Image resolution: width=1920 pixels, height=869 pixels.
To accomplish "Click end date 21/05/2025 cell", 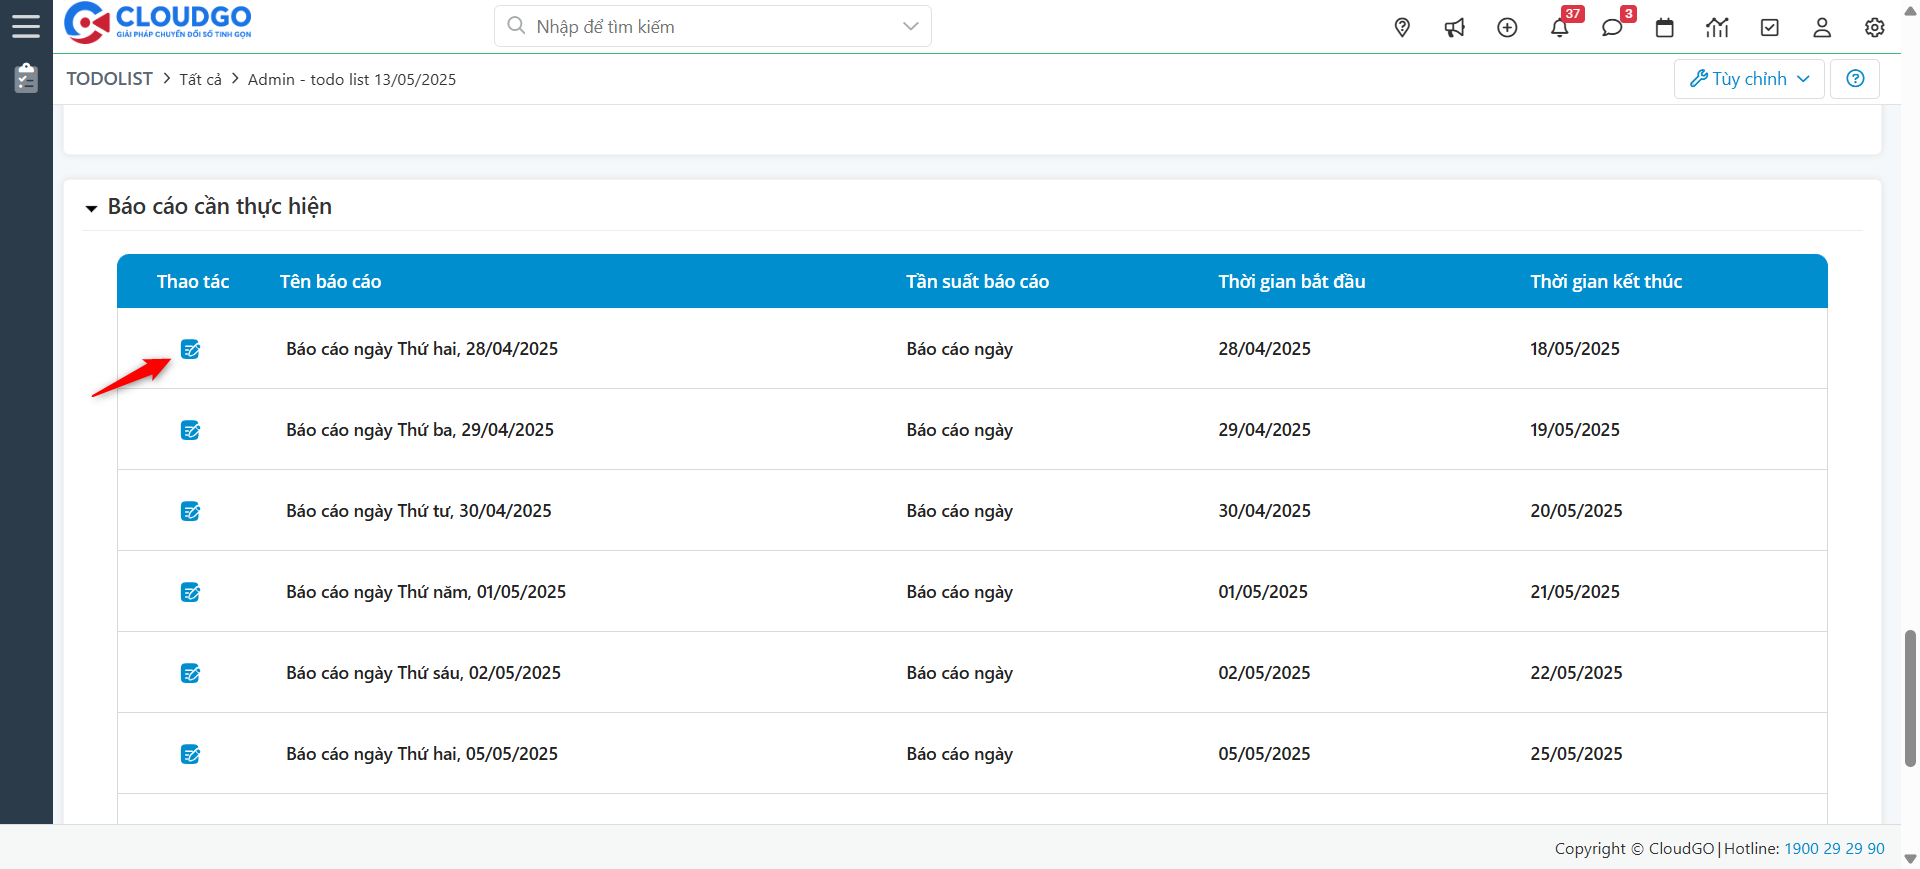I will click(1575, 592).
